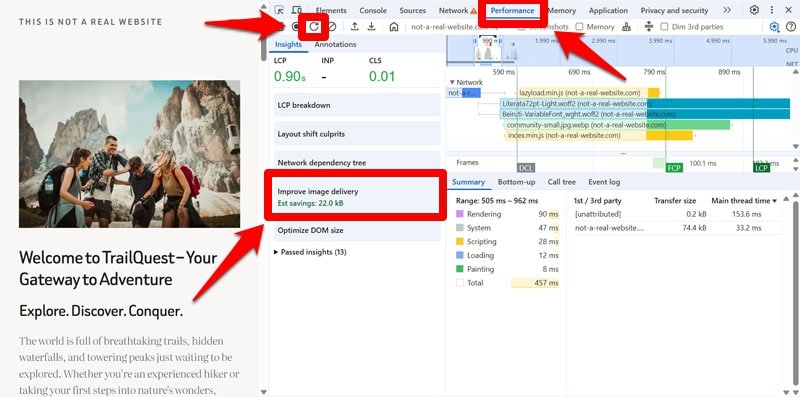
Task: Select Literata72pt-Light.woff2 network request
Action: coord(645,104)
